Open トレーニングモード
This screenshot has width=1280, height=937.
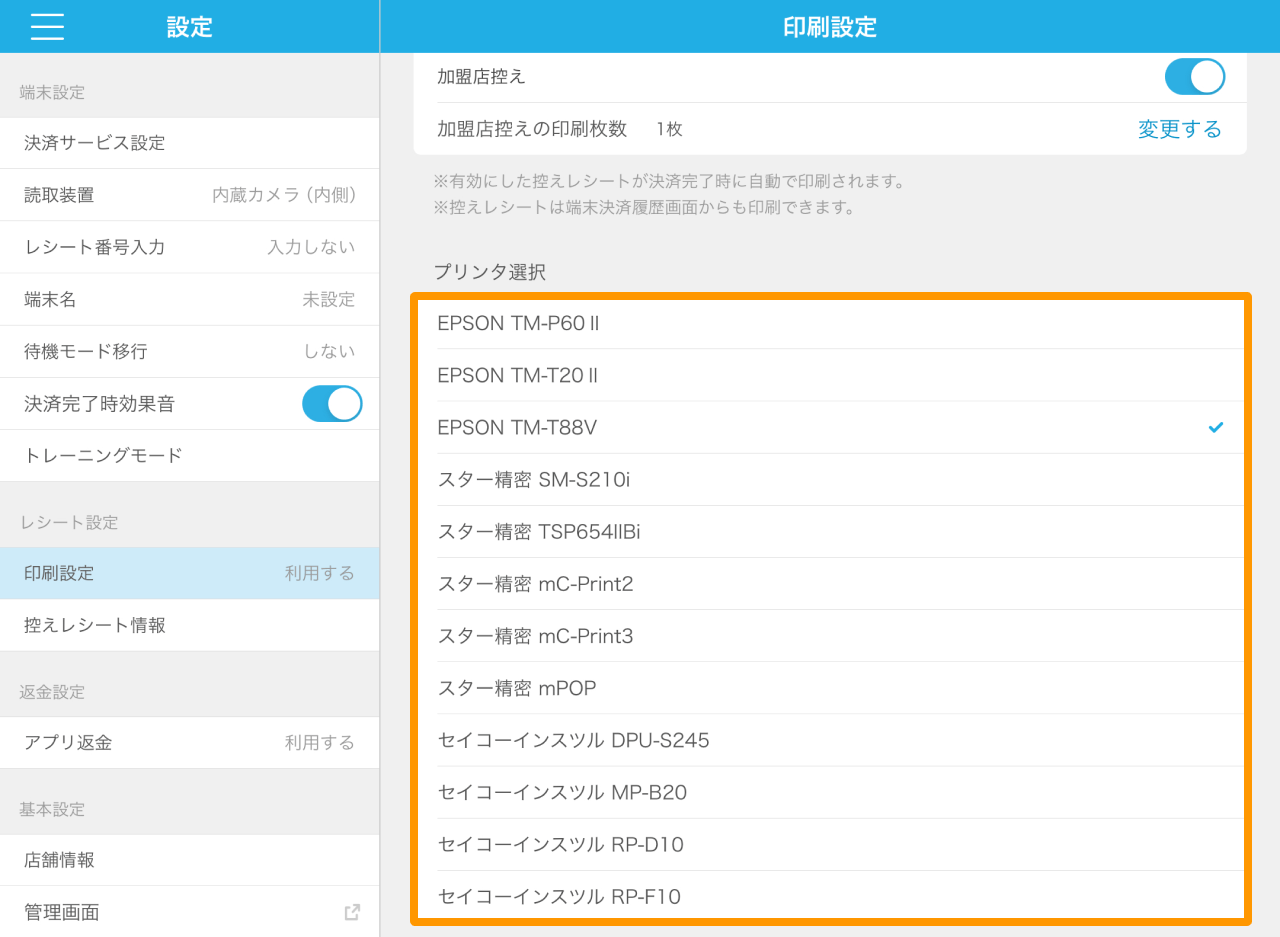(190, 456)
